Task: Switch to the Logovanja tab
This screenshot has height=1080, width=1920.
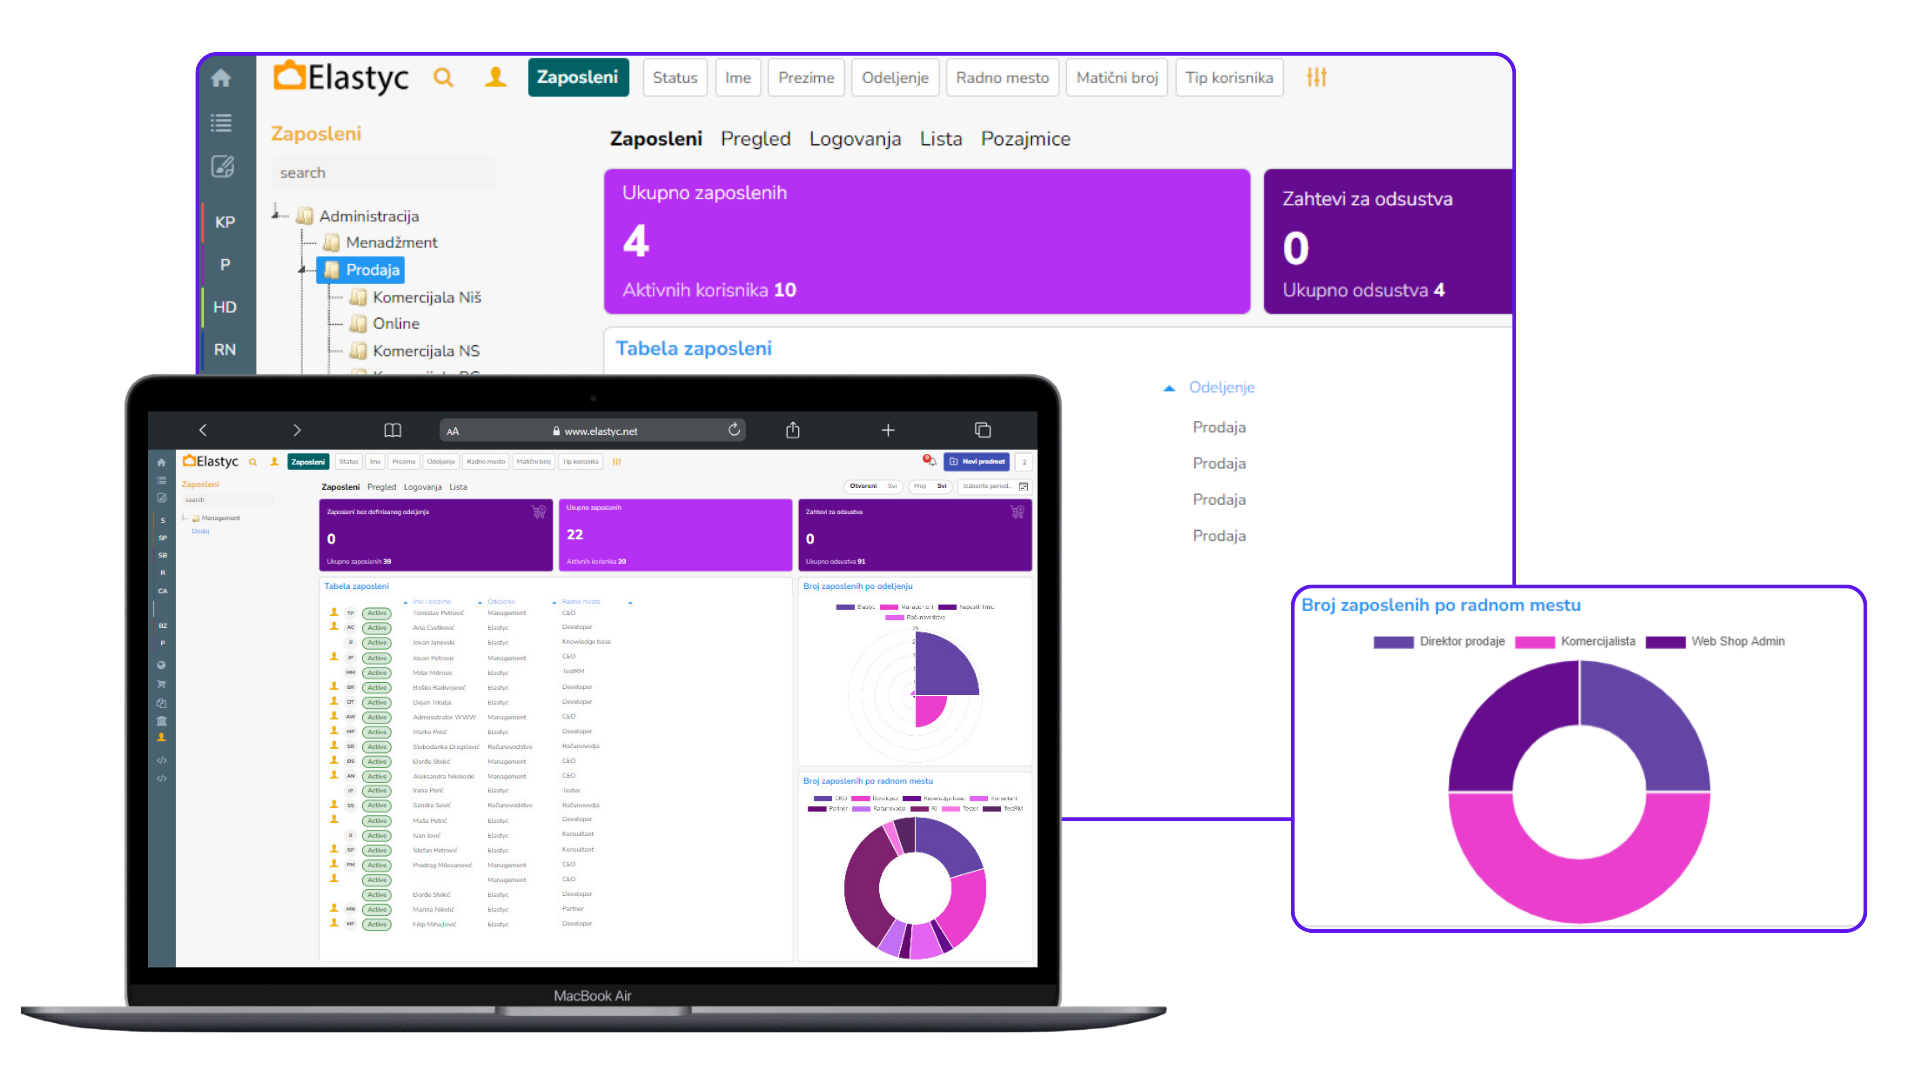Action: [x=854, y=139]
